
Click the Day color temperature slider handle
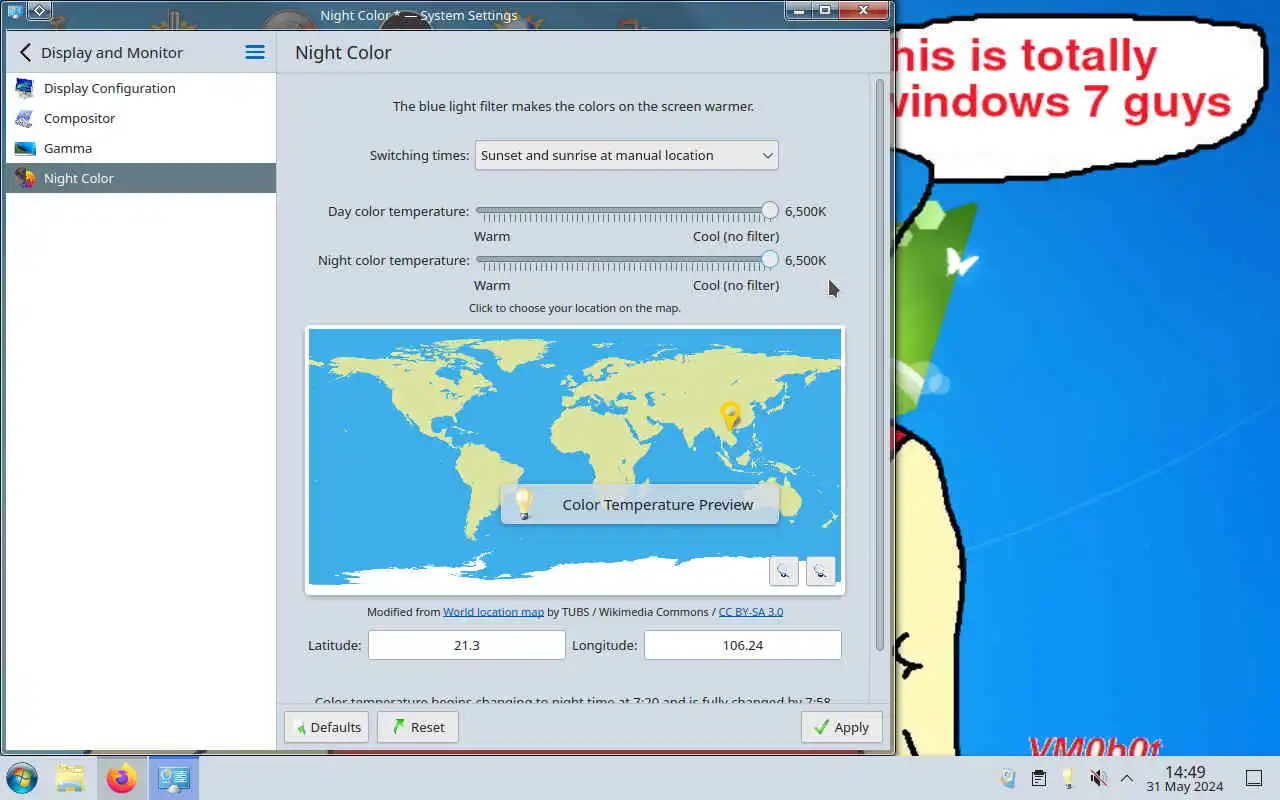click(x=769, y=210)
